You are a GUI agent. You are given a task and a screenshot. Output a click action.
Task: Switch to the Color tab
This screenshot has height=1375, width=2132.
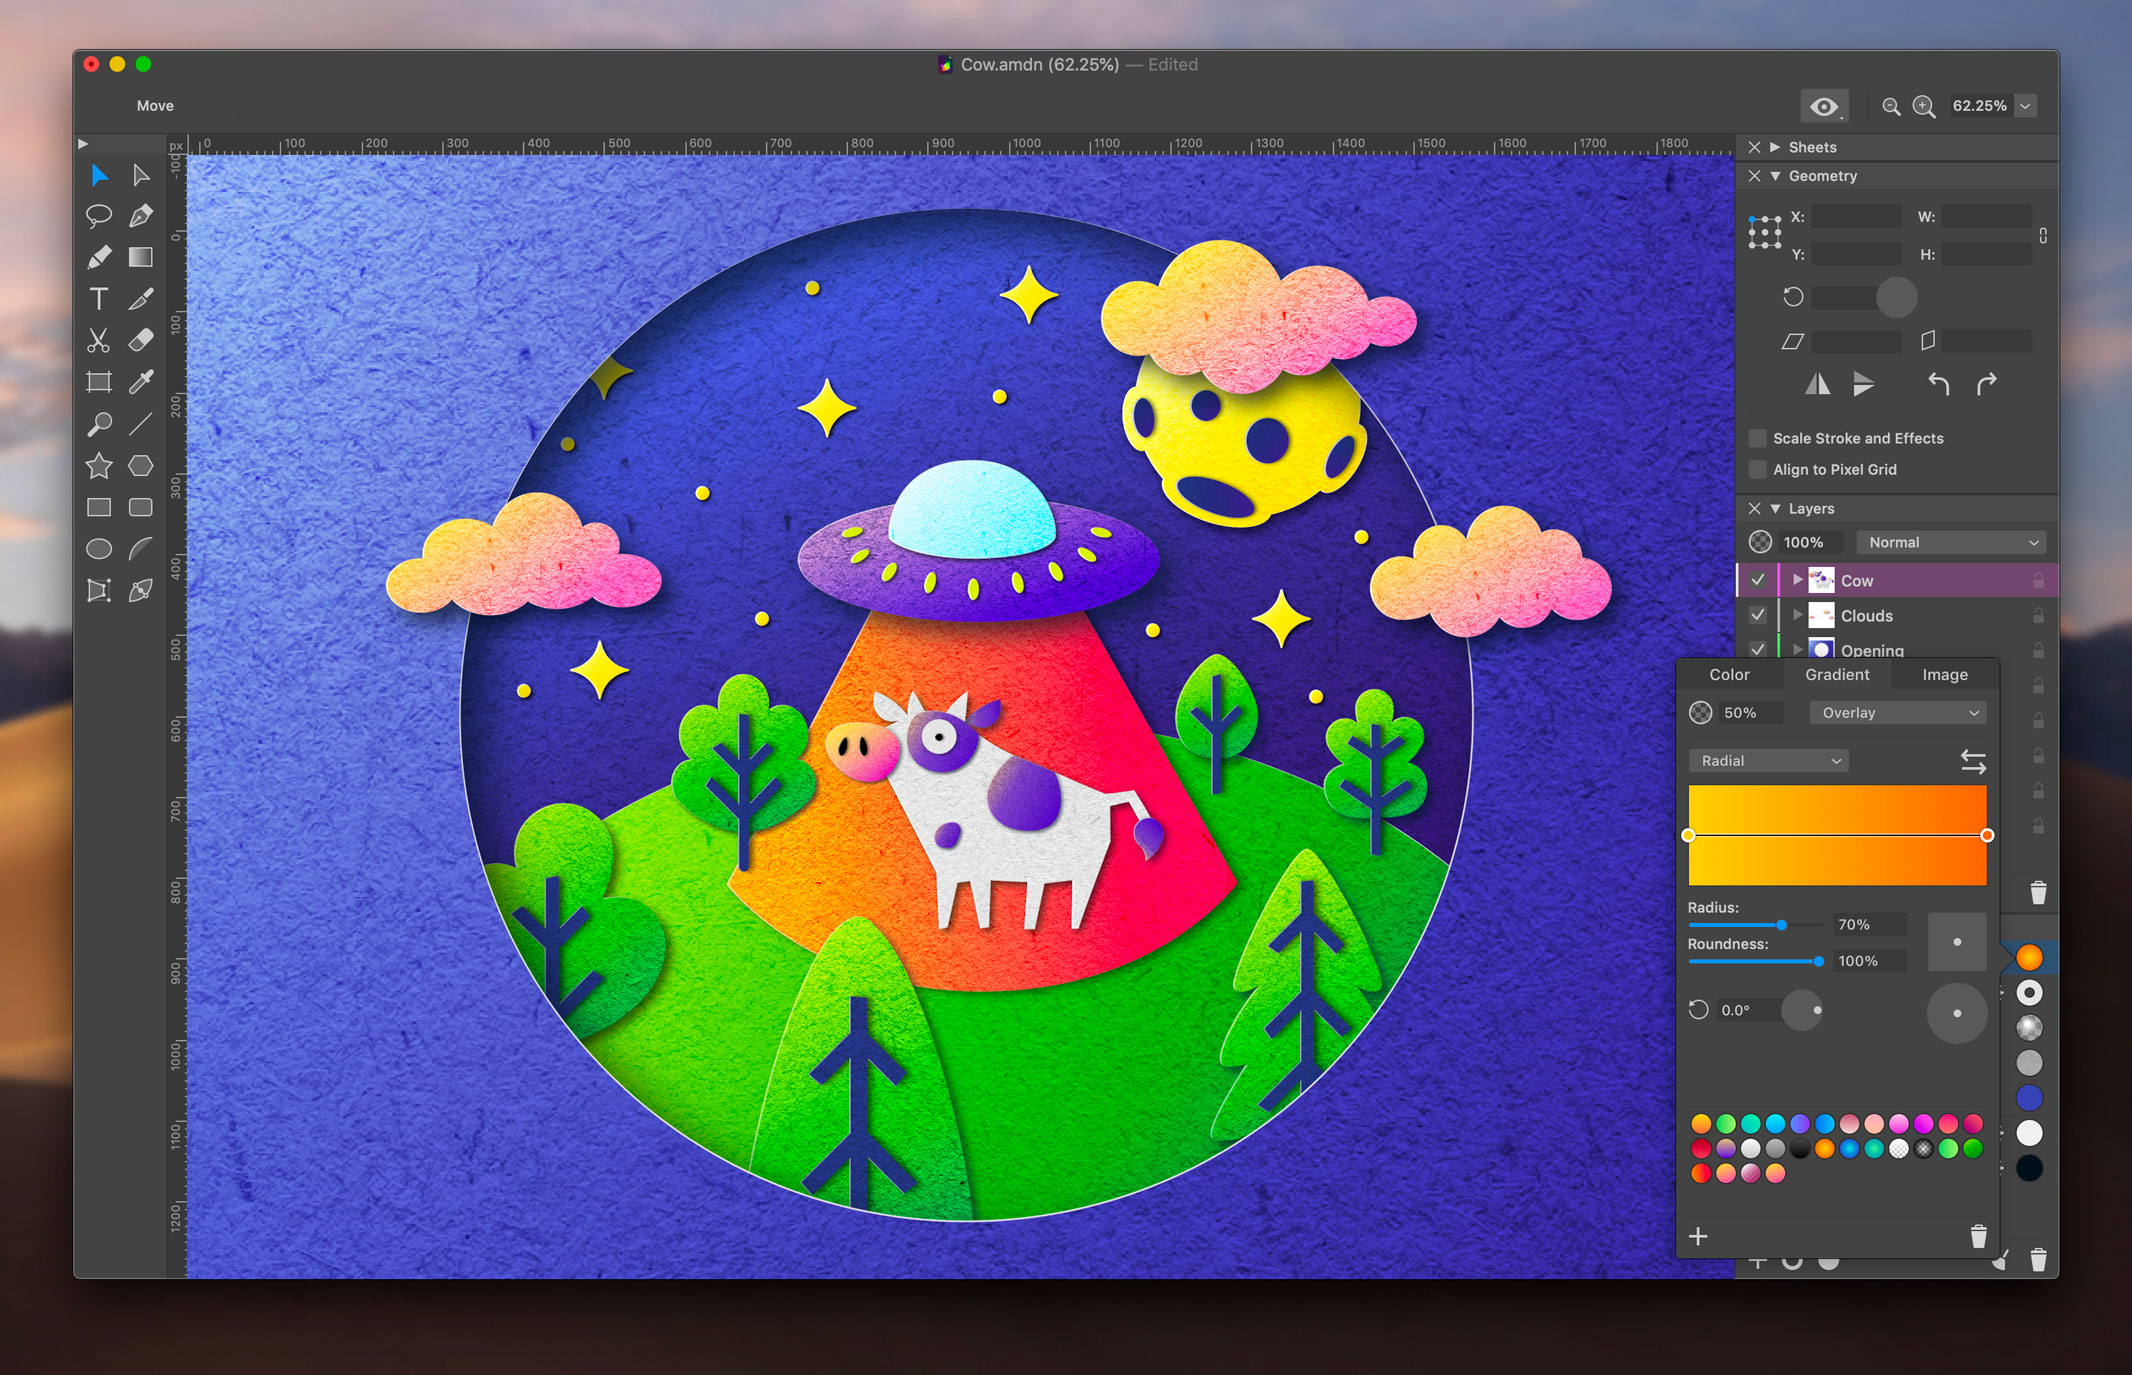[x=1729, y=675]
